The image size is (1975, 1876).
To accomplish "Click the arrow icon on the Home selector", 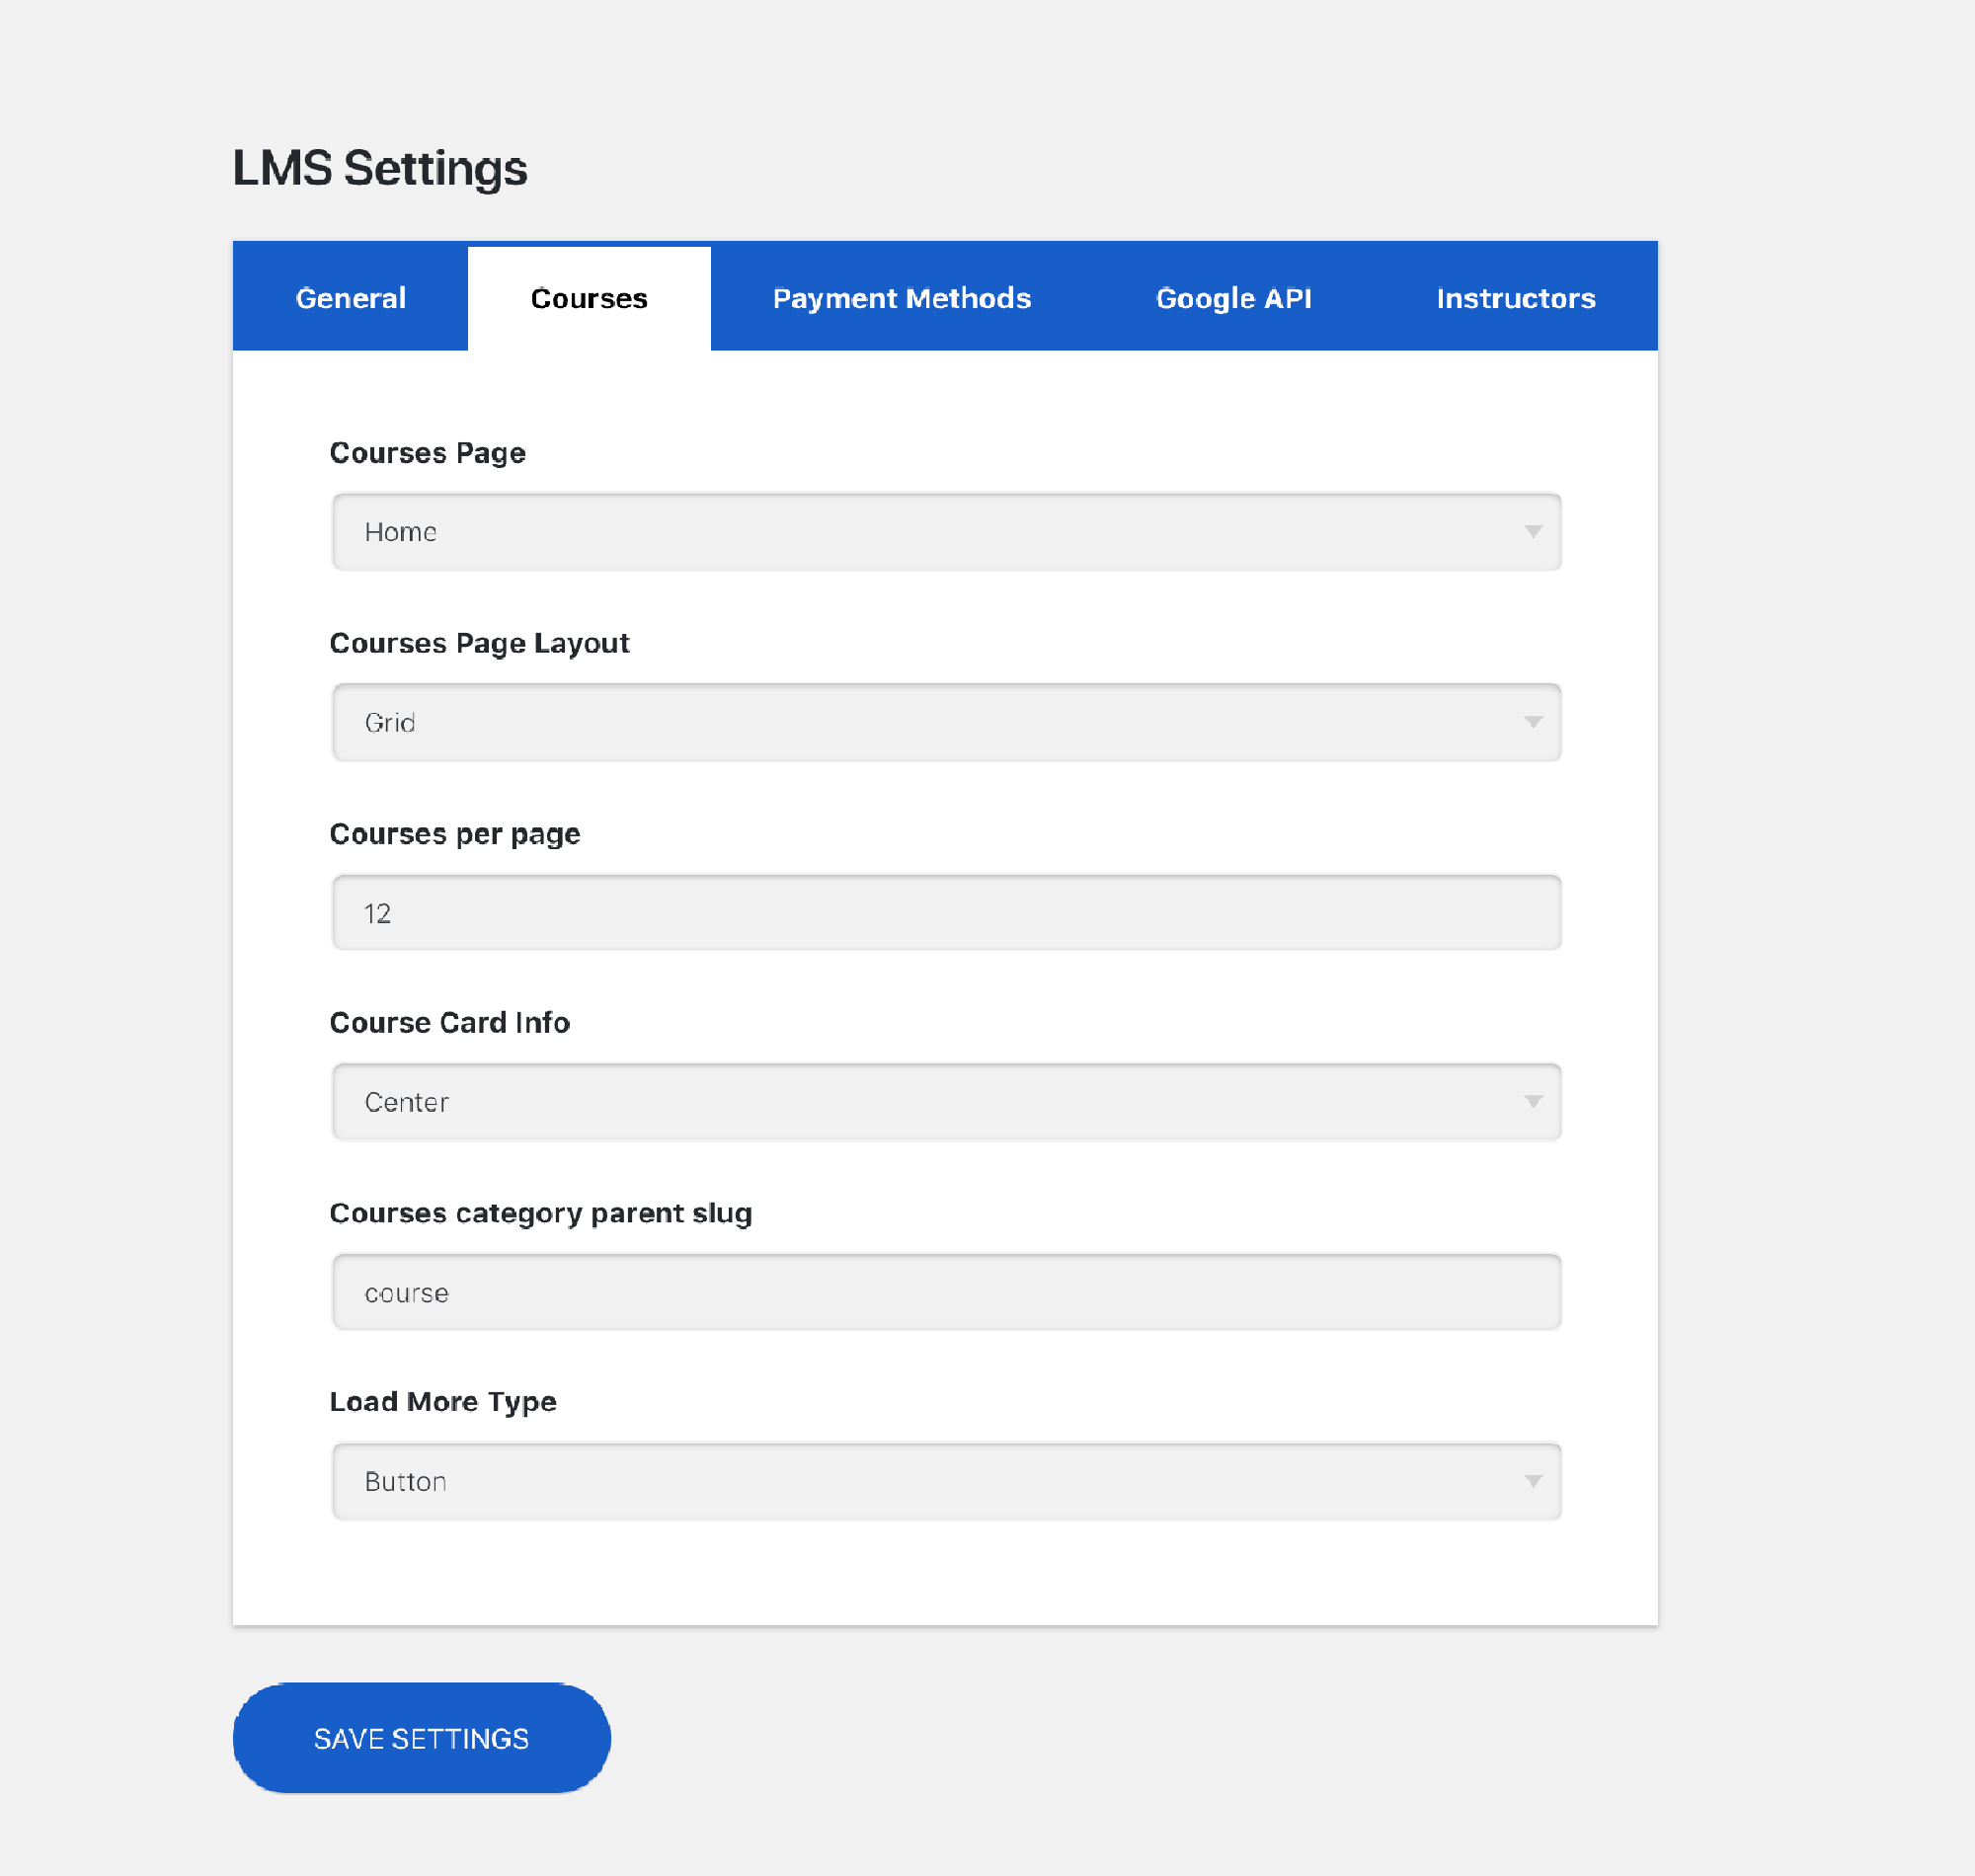I will [x=1536, y=532].
